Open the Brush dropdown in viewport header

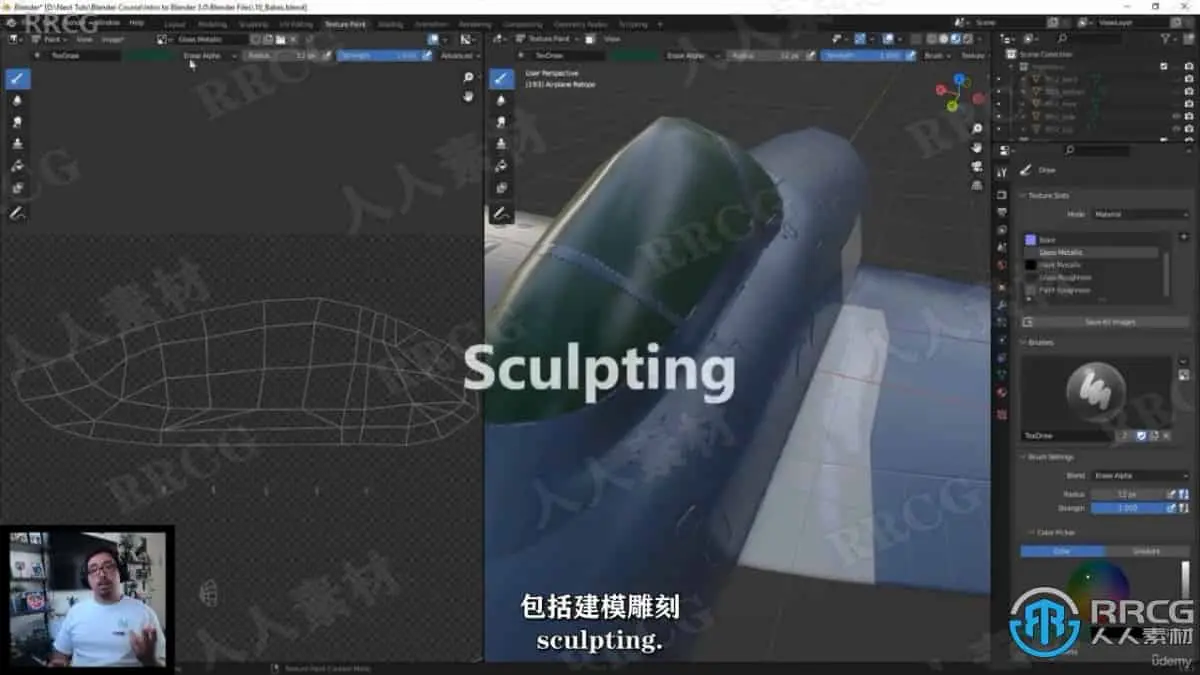point(936,56)
